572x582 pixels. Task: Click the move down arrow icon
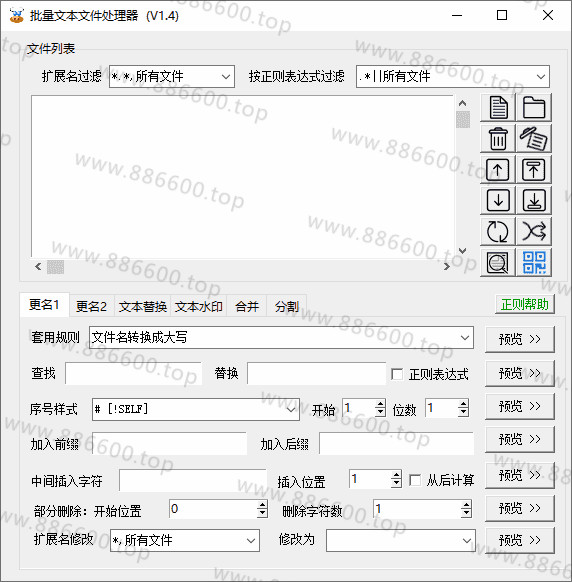(x=498, y=200)
